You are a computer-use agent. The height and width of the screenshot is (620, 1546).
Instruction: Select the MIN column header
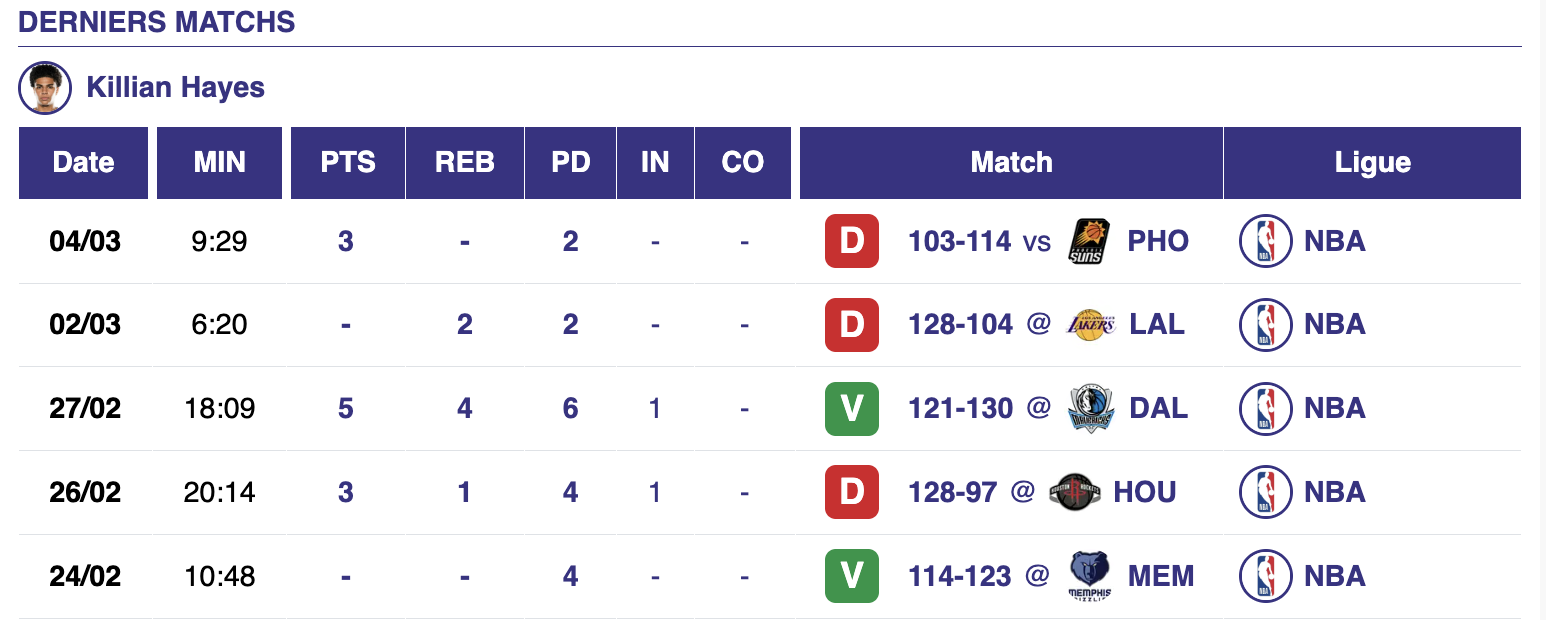click(220, 163)
